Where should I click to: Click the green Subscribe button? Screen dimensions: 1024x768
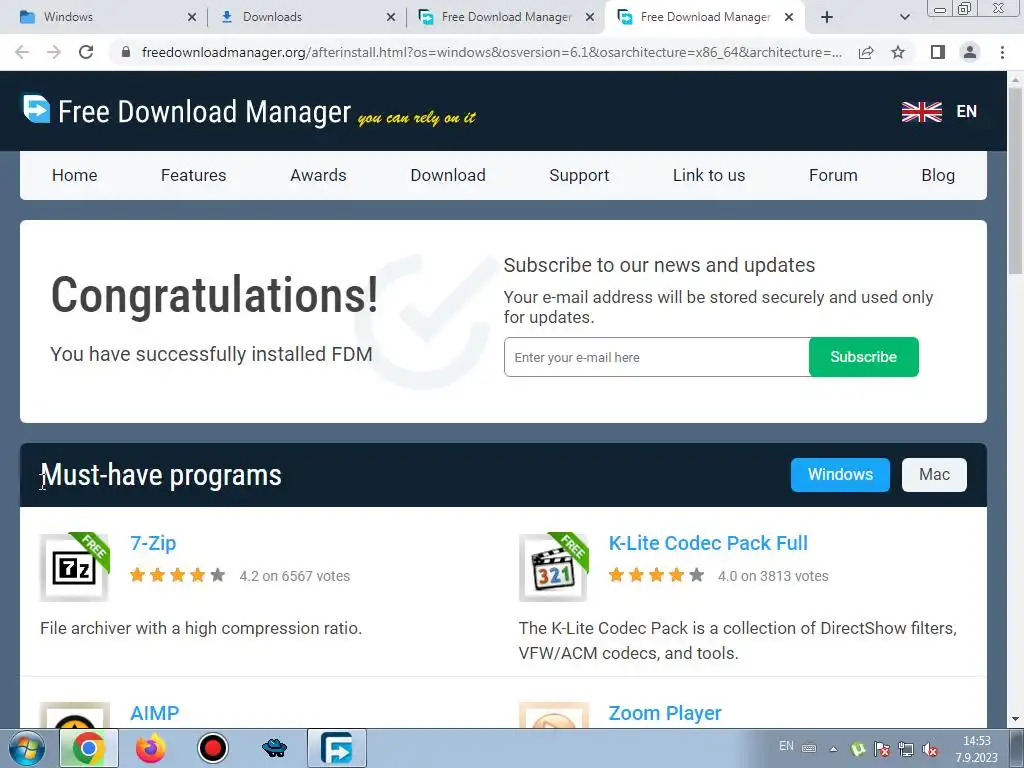pyautogui.click(x=863, y=357)
